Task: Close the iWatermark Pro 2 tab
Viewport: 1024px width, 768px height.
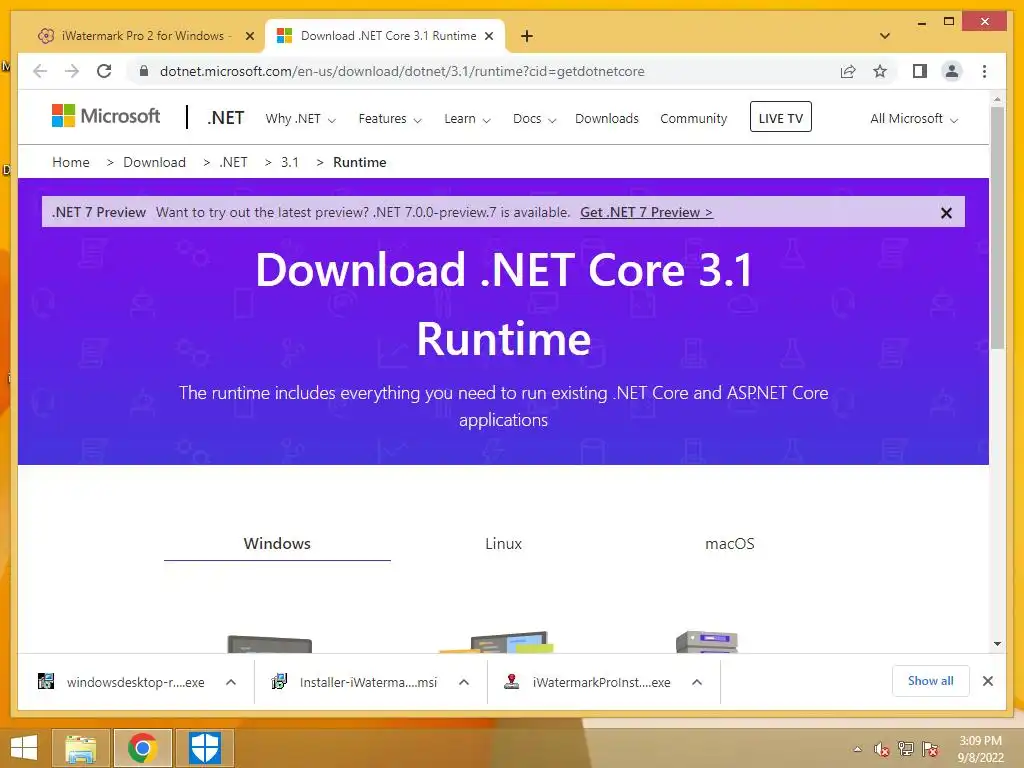Action: tap(249, 36)
